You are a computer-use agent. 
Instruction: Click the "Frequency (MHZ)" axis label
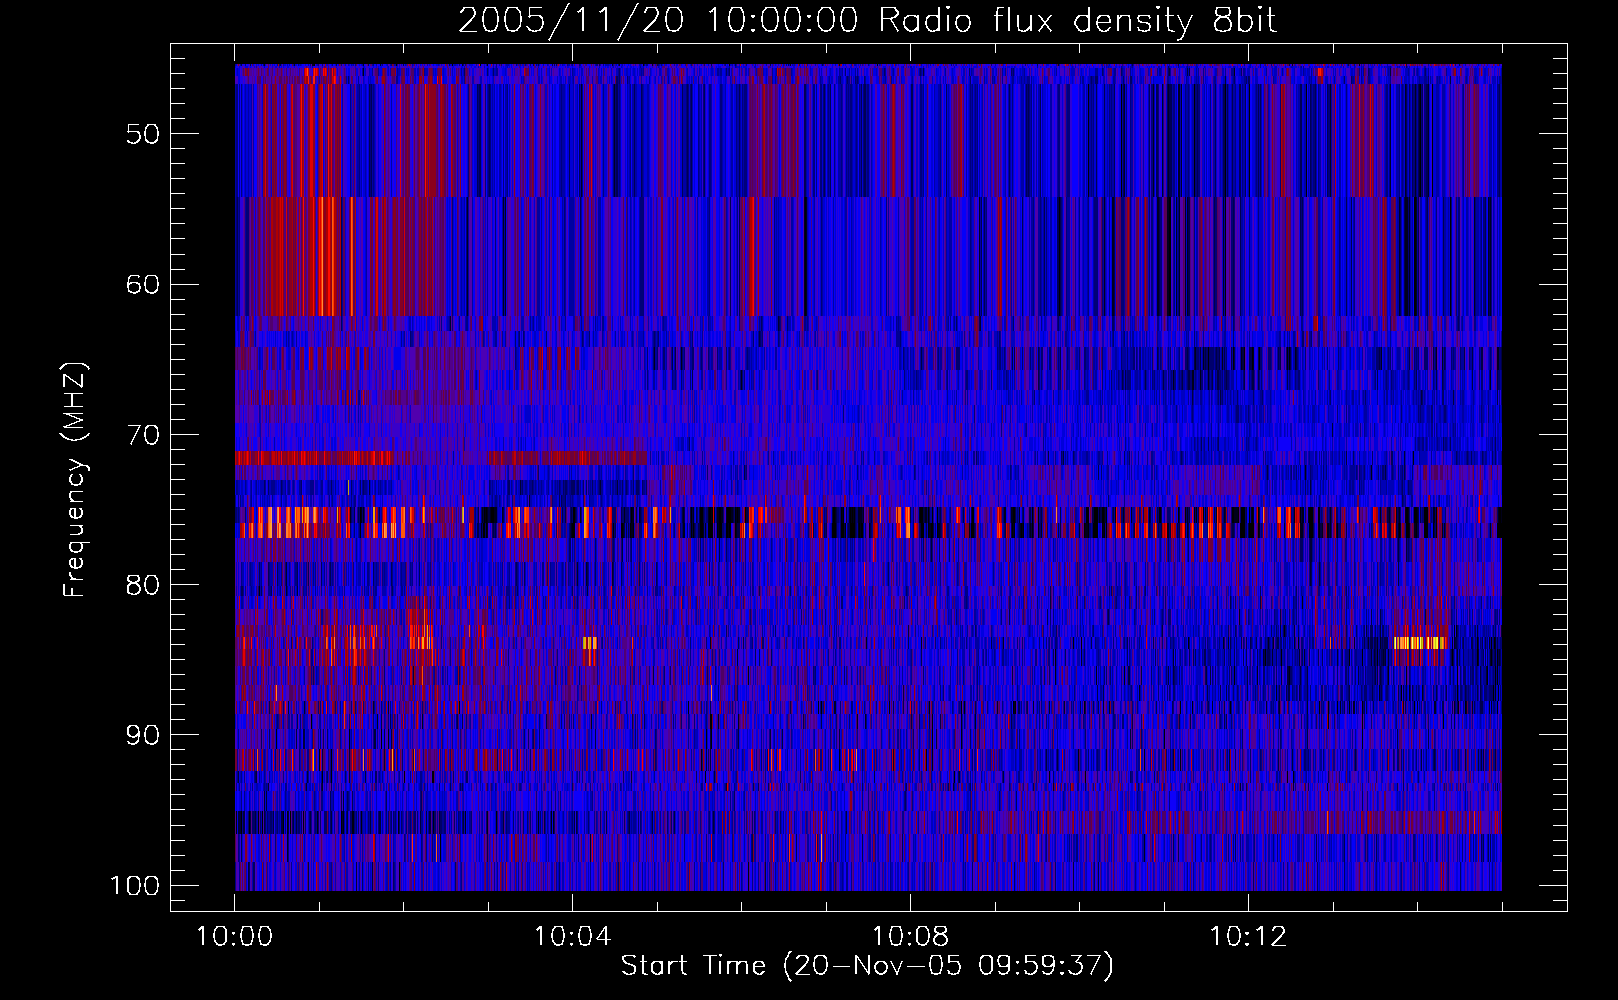click(75, 480)
